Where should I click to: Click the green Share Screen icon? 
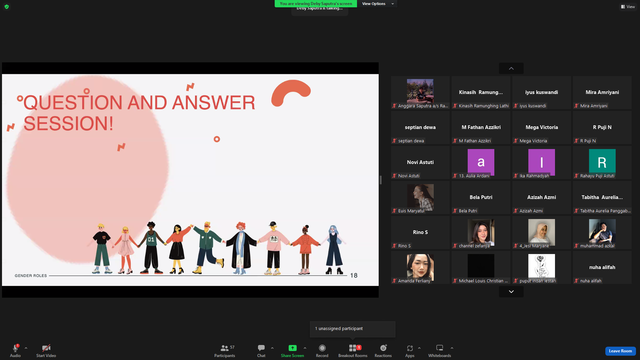tap(293, 348)
